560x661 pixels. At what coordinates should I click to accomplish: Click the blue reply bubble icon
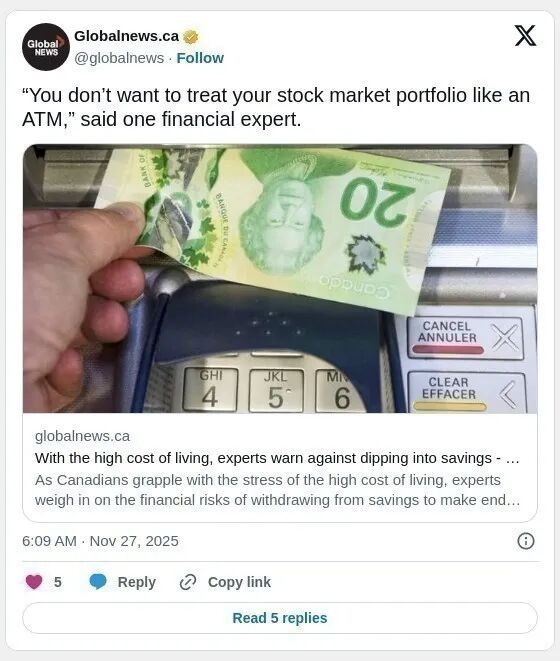click(x=98, y=582)
